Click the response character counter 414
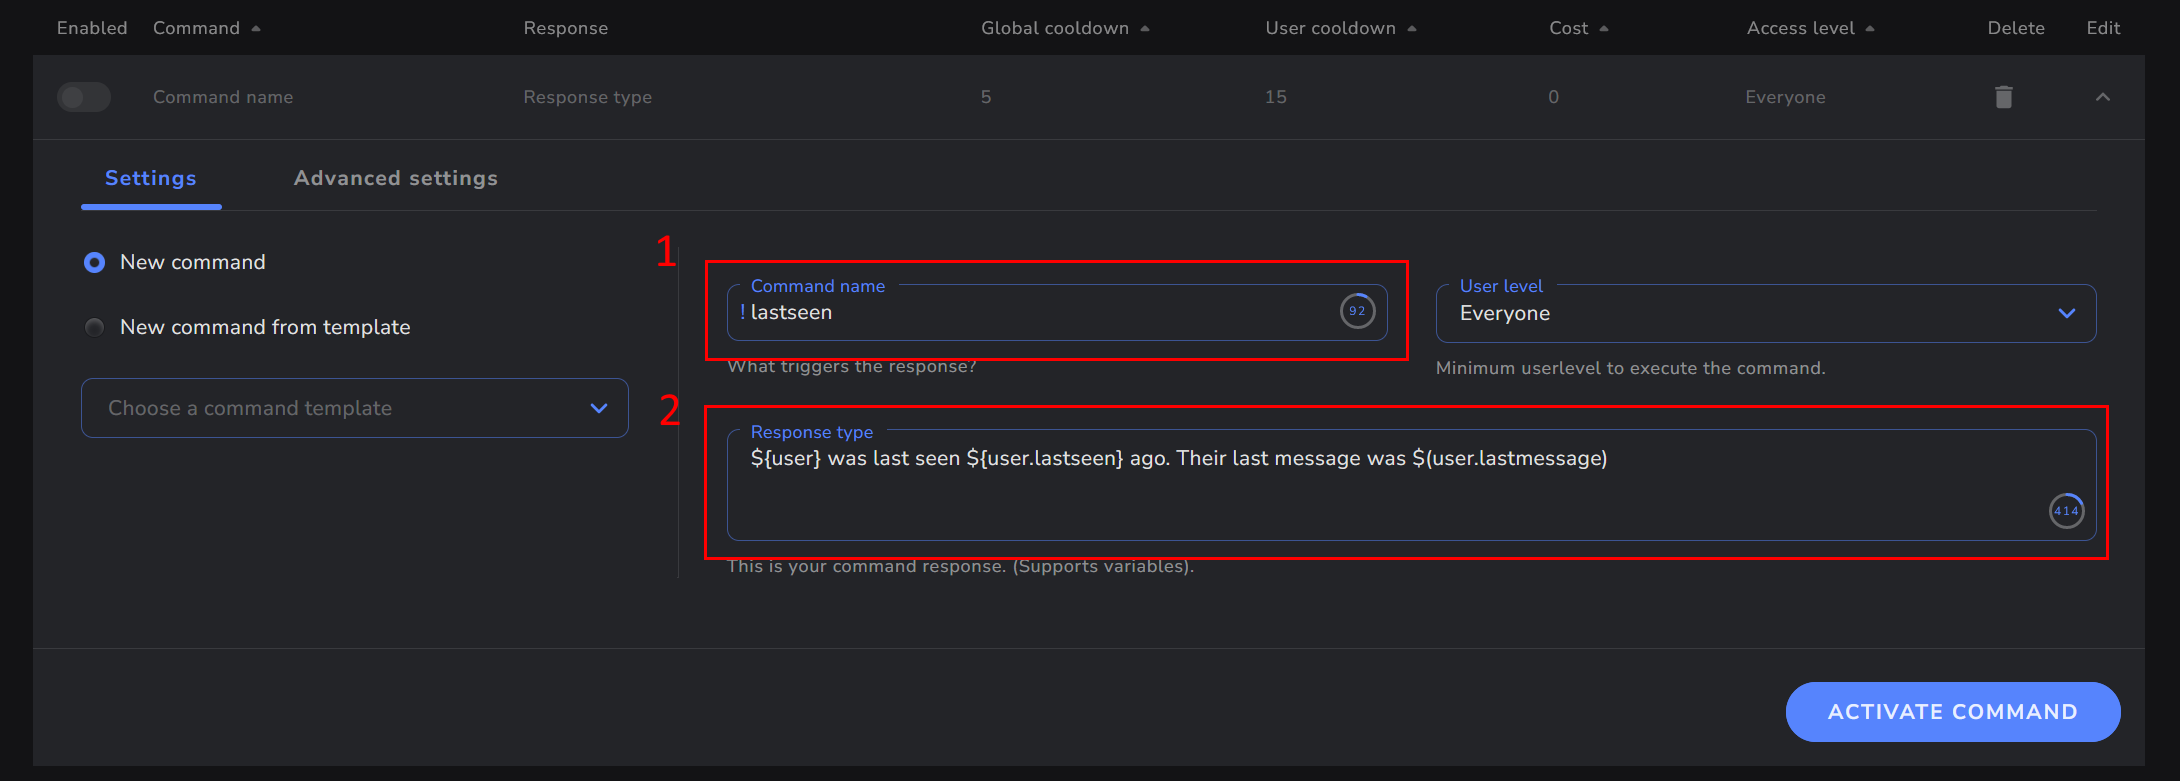This screenshot has height=781, width=2180. click(2066, 511)
